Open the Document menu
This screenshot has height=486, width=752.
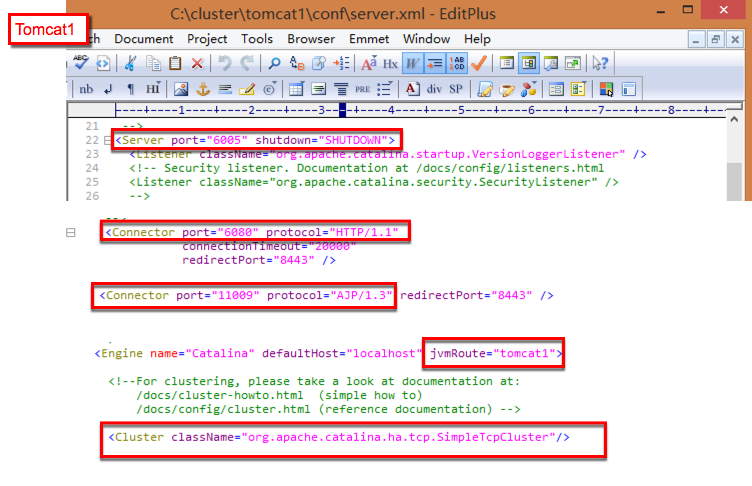[x=143, y=39]
